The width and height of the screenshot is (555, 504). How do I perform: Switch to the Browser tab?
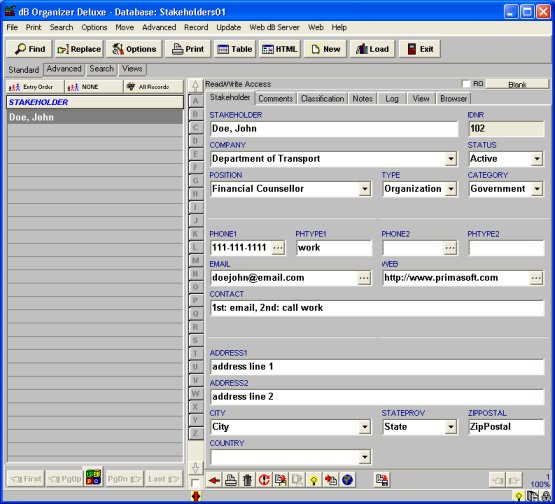pyautogui.click(x=453, y=99)
